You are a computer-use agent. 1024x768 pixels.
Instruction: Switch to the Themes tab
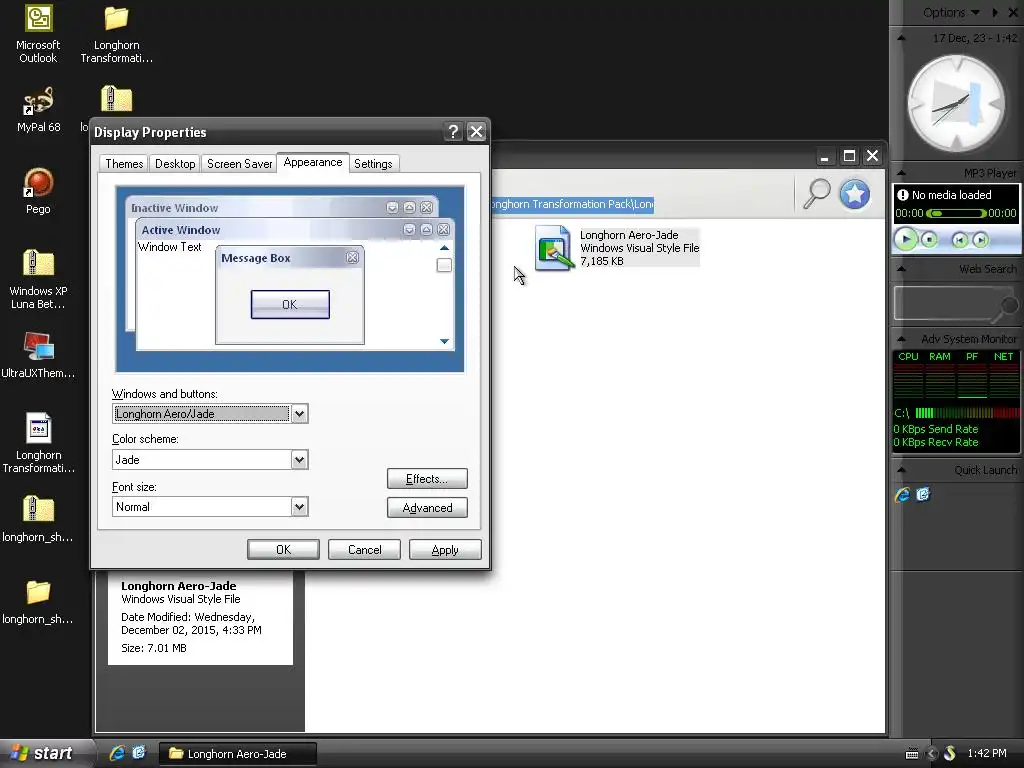pos(124,163)
